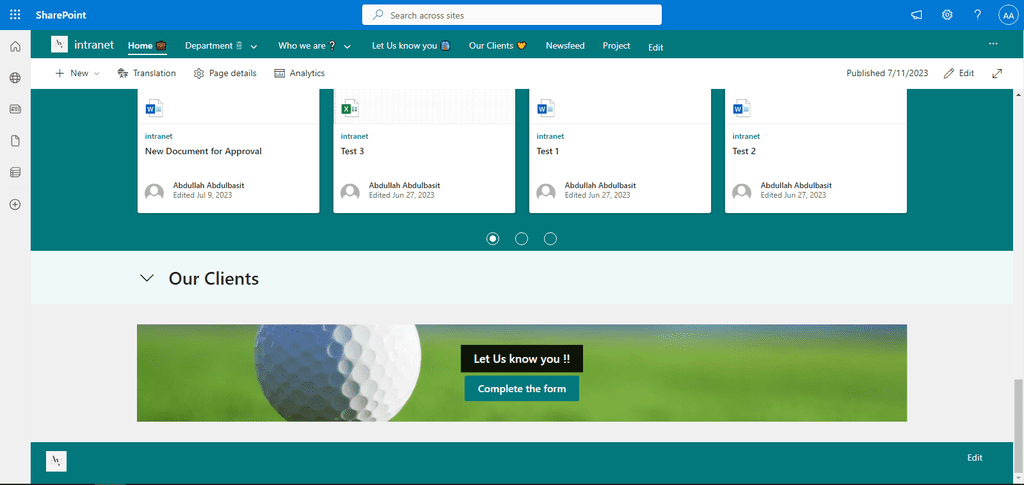Open Page details

pos(225,73)
